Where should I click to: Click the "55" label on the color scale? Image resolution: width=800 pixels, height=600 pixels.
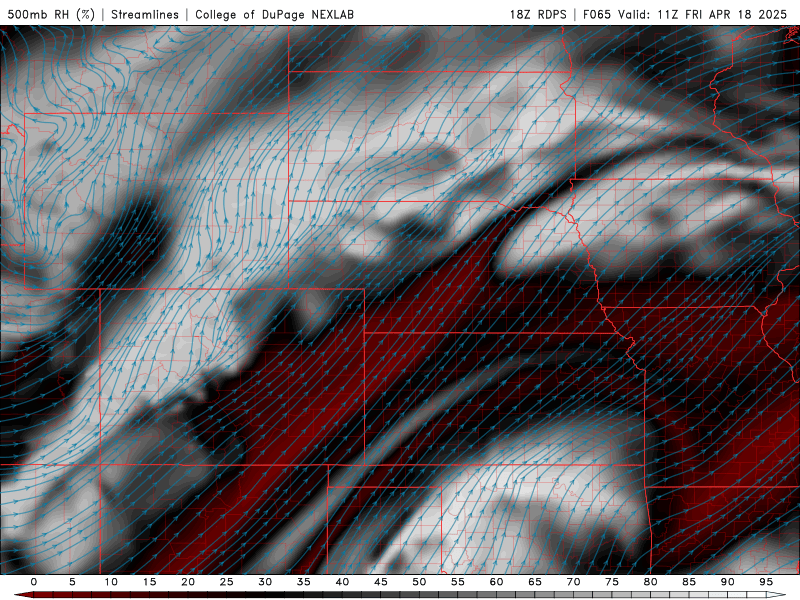(x=458, y=582)
